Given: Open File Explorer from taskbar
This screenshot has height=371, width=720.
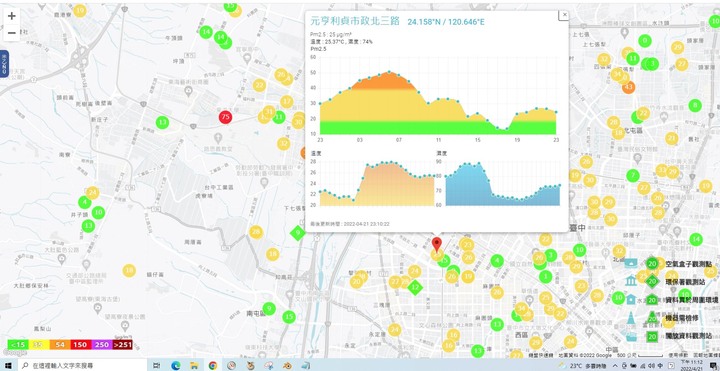Looking at the screenshot, I should [x=194, y=365].
